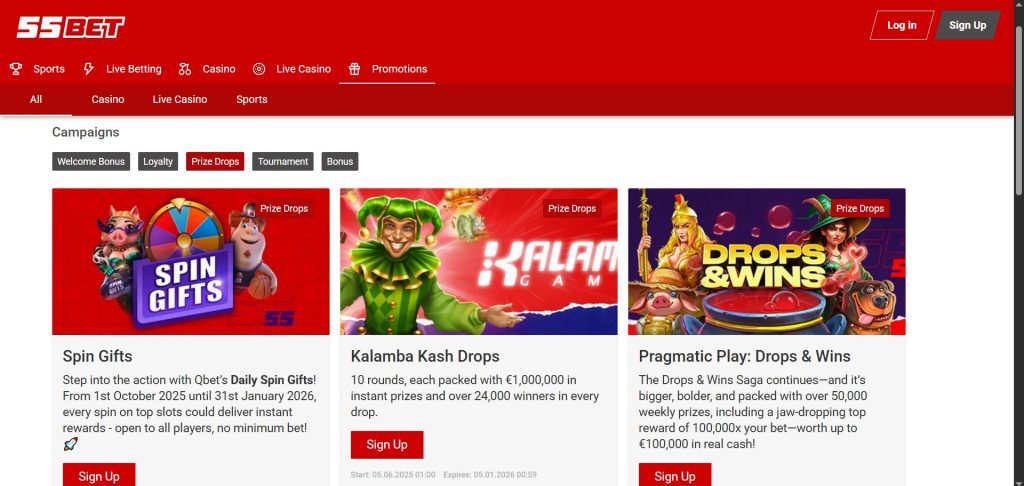
Task: Open the Sports promotions sub-tab
Action: [251, 99]
